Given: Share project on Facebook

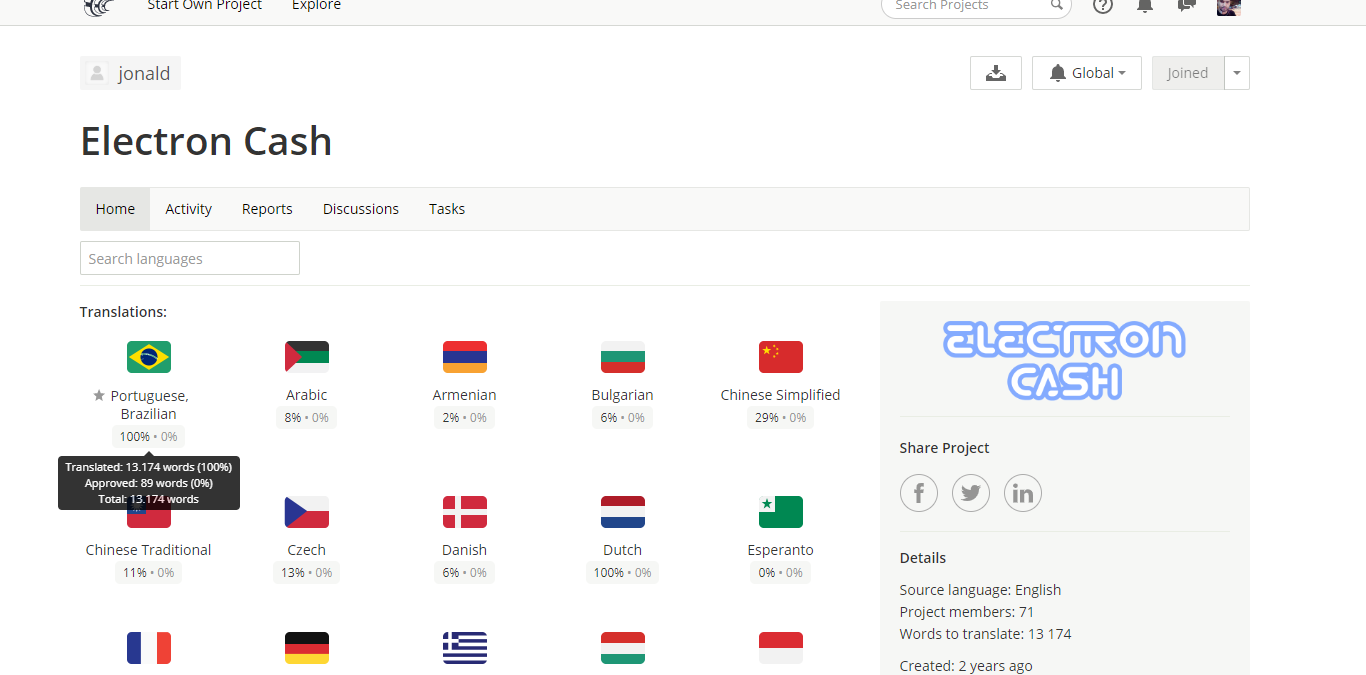Looking at the screenshot, I should tap(919, 493).
